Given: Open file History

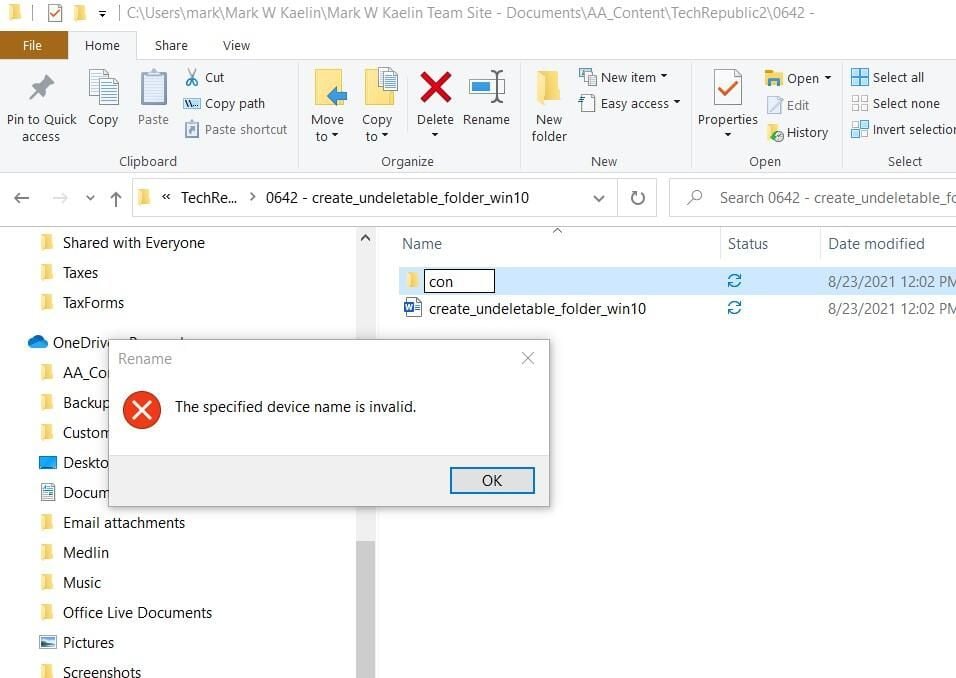Looking at the screenshot, I should pyautogui.click(x=797, y=132).
